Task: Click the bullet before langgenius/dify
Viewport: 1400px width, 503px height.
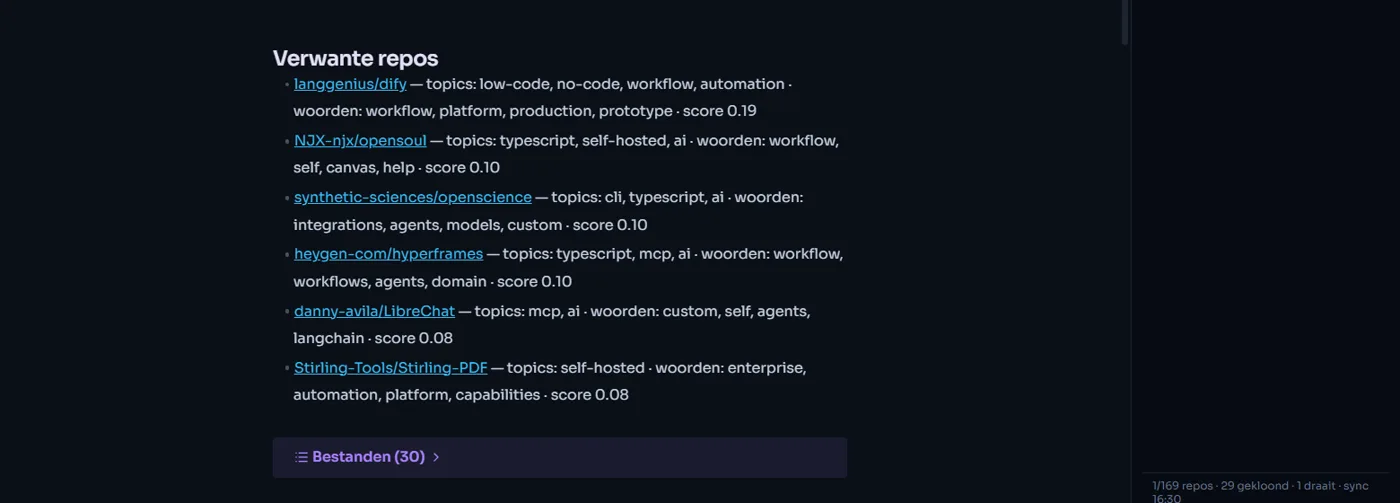Action: (x=287, y=85)
